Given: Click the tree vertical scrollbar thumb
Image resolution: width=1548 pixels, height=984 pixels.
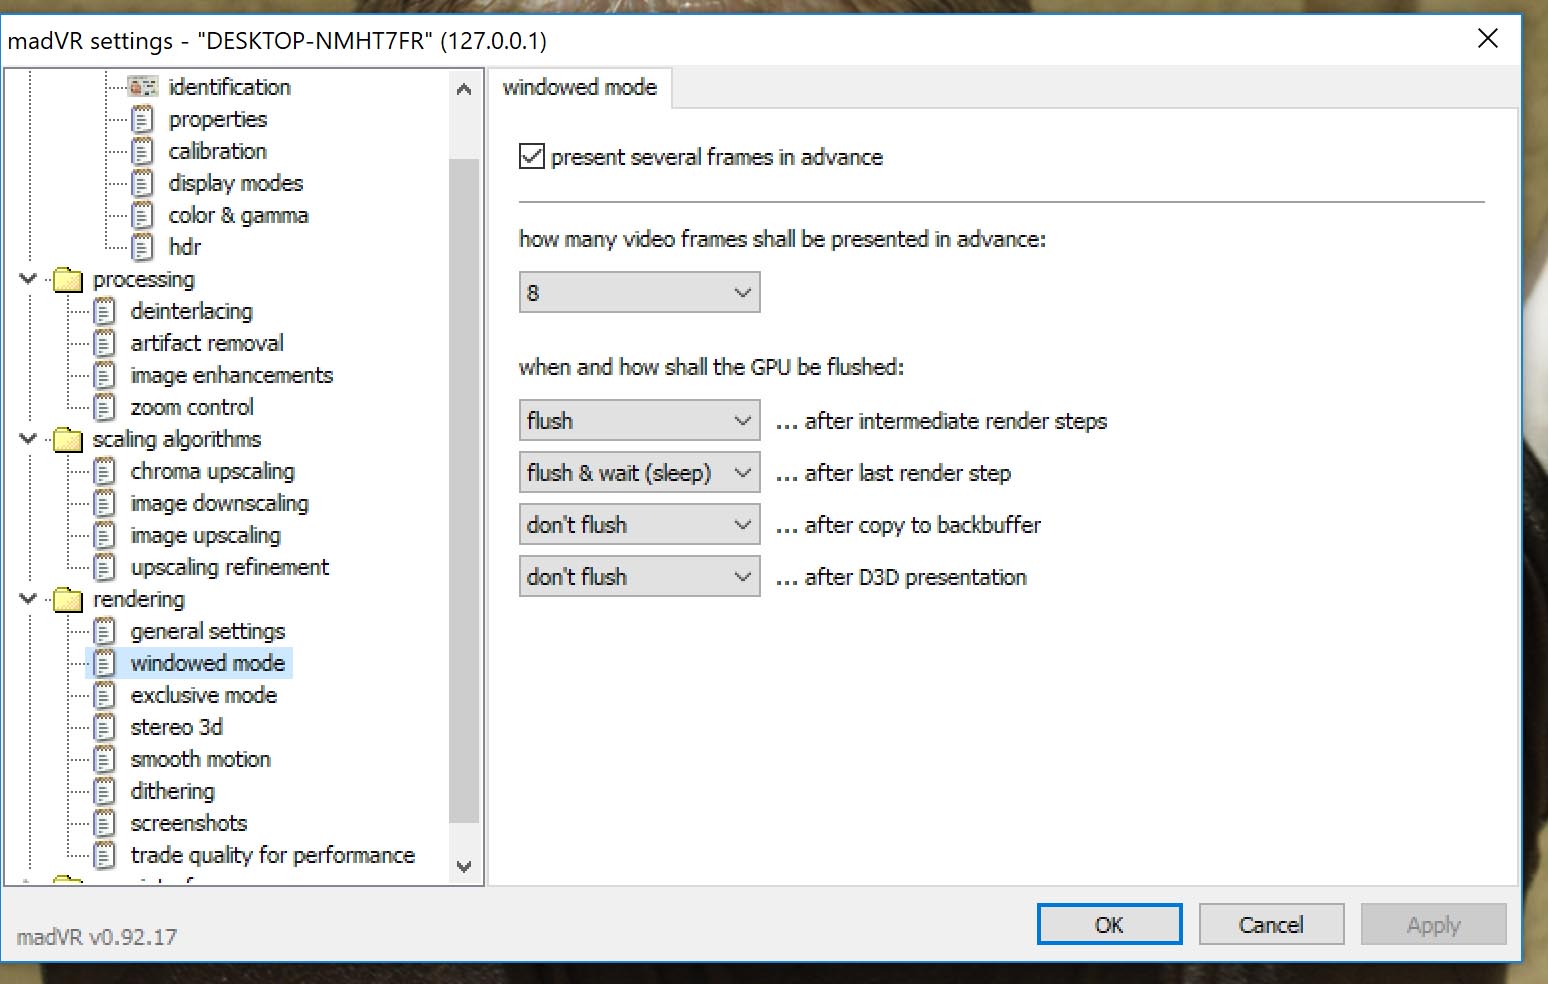Looking at the screenshot, I should point(464,490).
